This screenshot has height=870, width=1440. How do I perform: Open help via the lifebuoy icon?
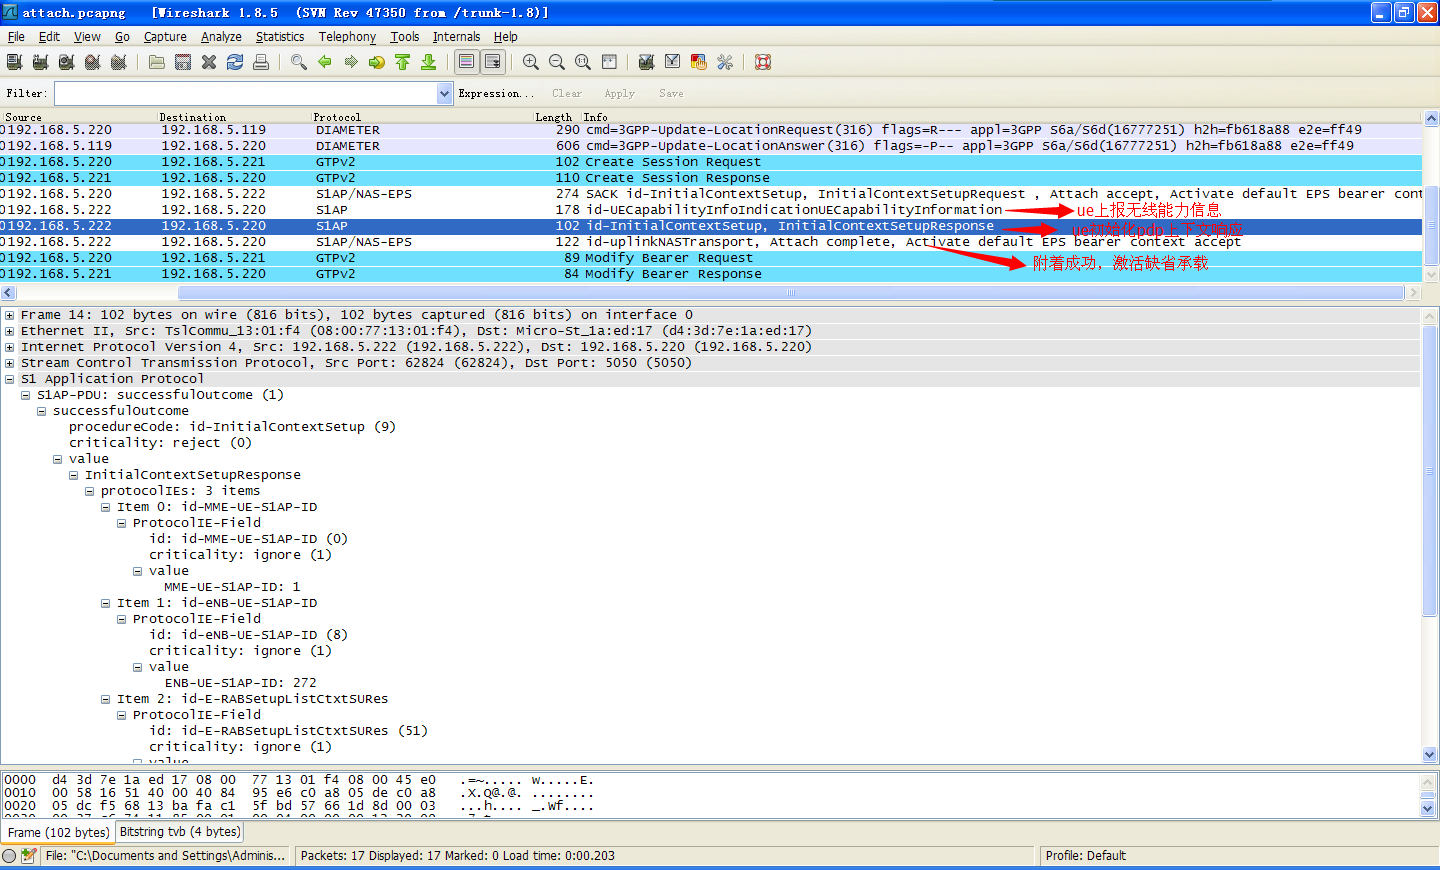(x=763, y=62)
